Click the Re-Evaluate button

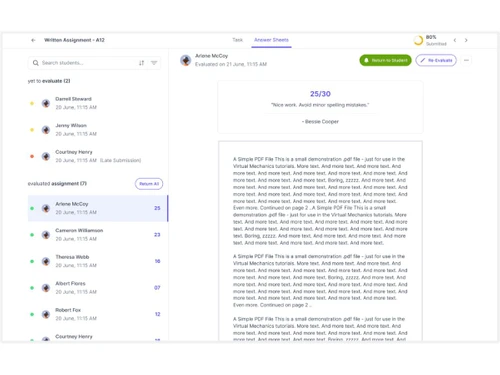[436, 60]
